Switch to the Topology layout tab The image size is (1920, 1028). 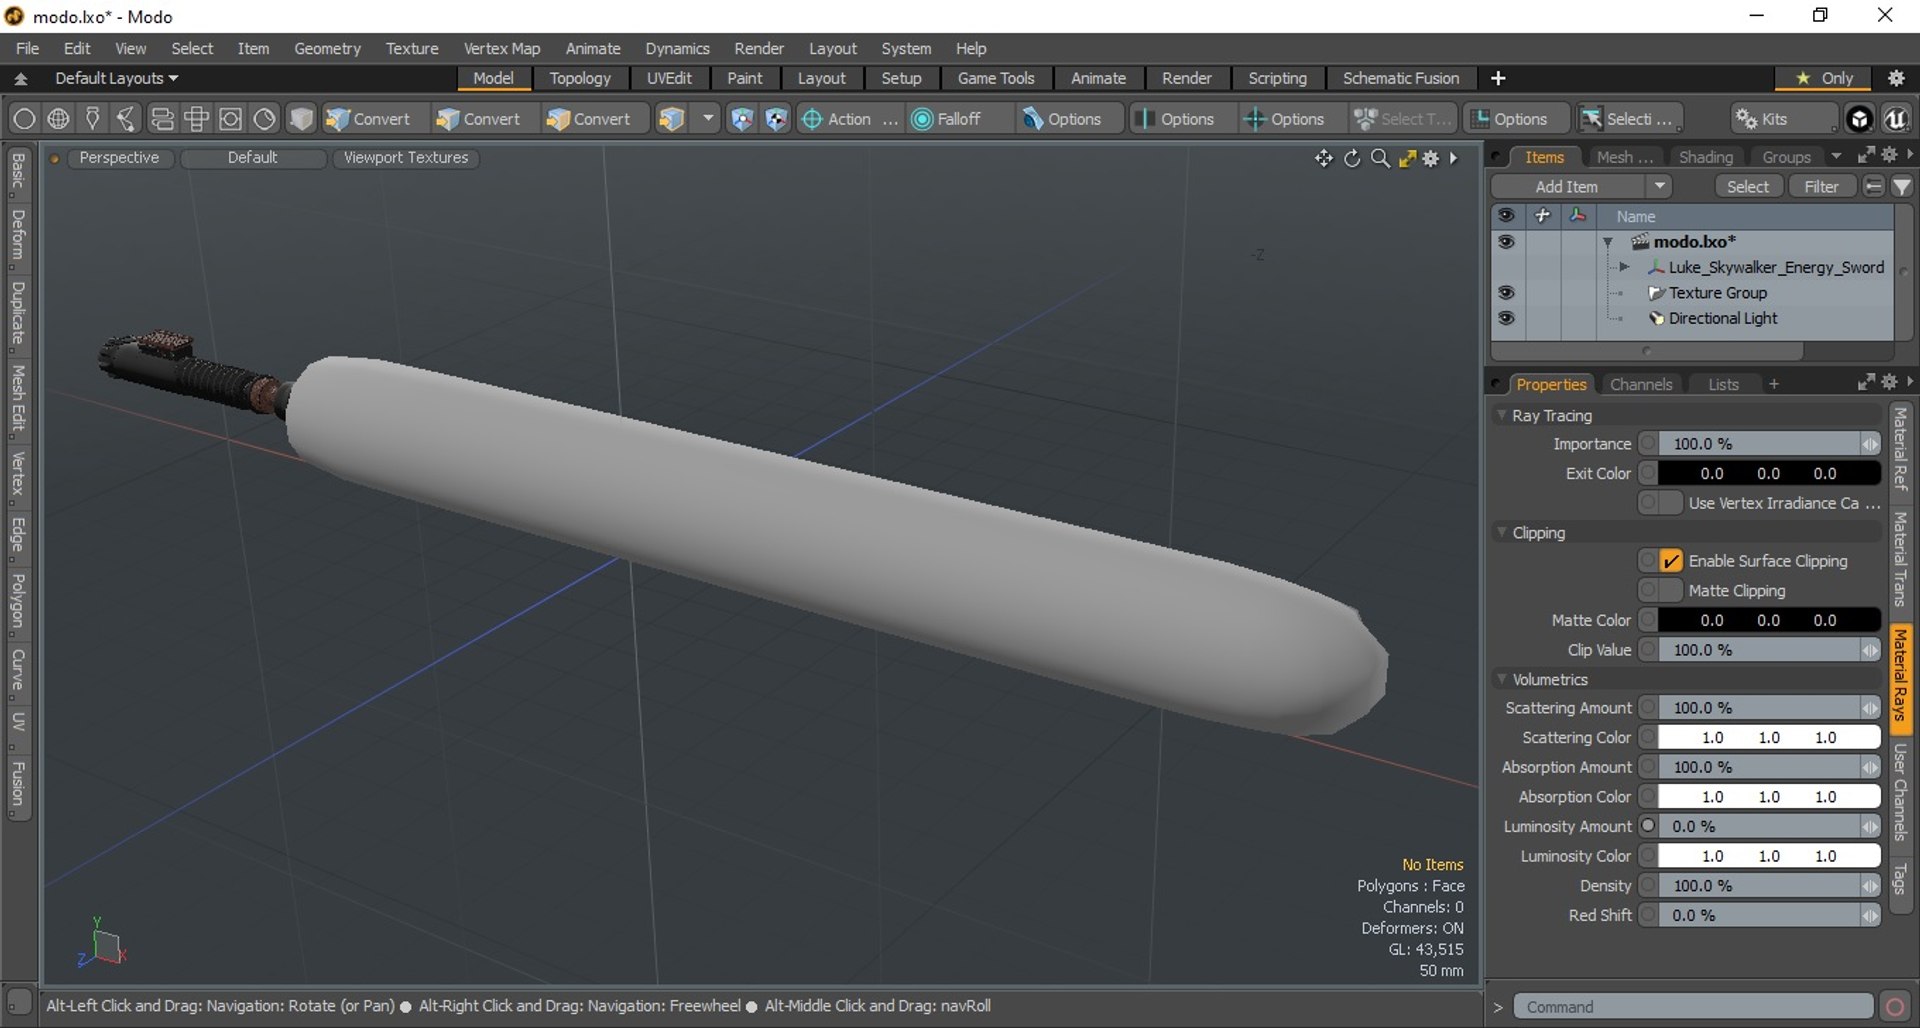point(580,78)
